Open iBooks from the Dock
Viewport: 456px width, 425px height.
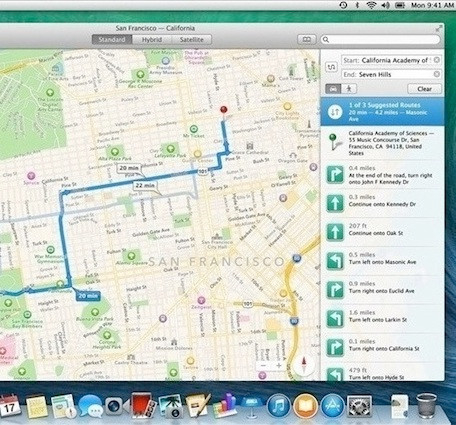(305, 406)
